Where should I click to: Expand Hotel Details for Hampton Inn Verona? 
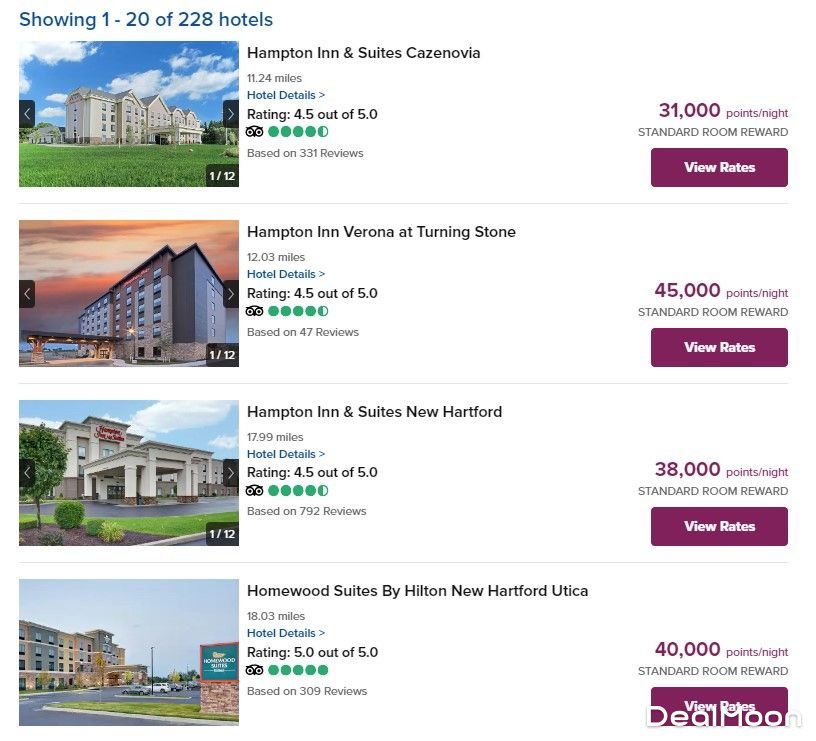tap(286, 274)
